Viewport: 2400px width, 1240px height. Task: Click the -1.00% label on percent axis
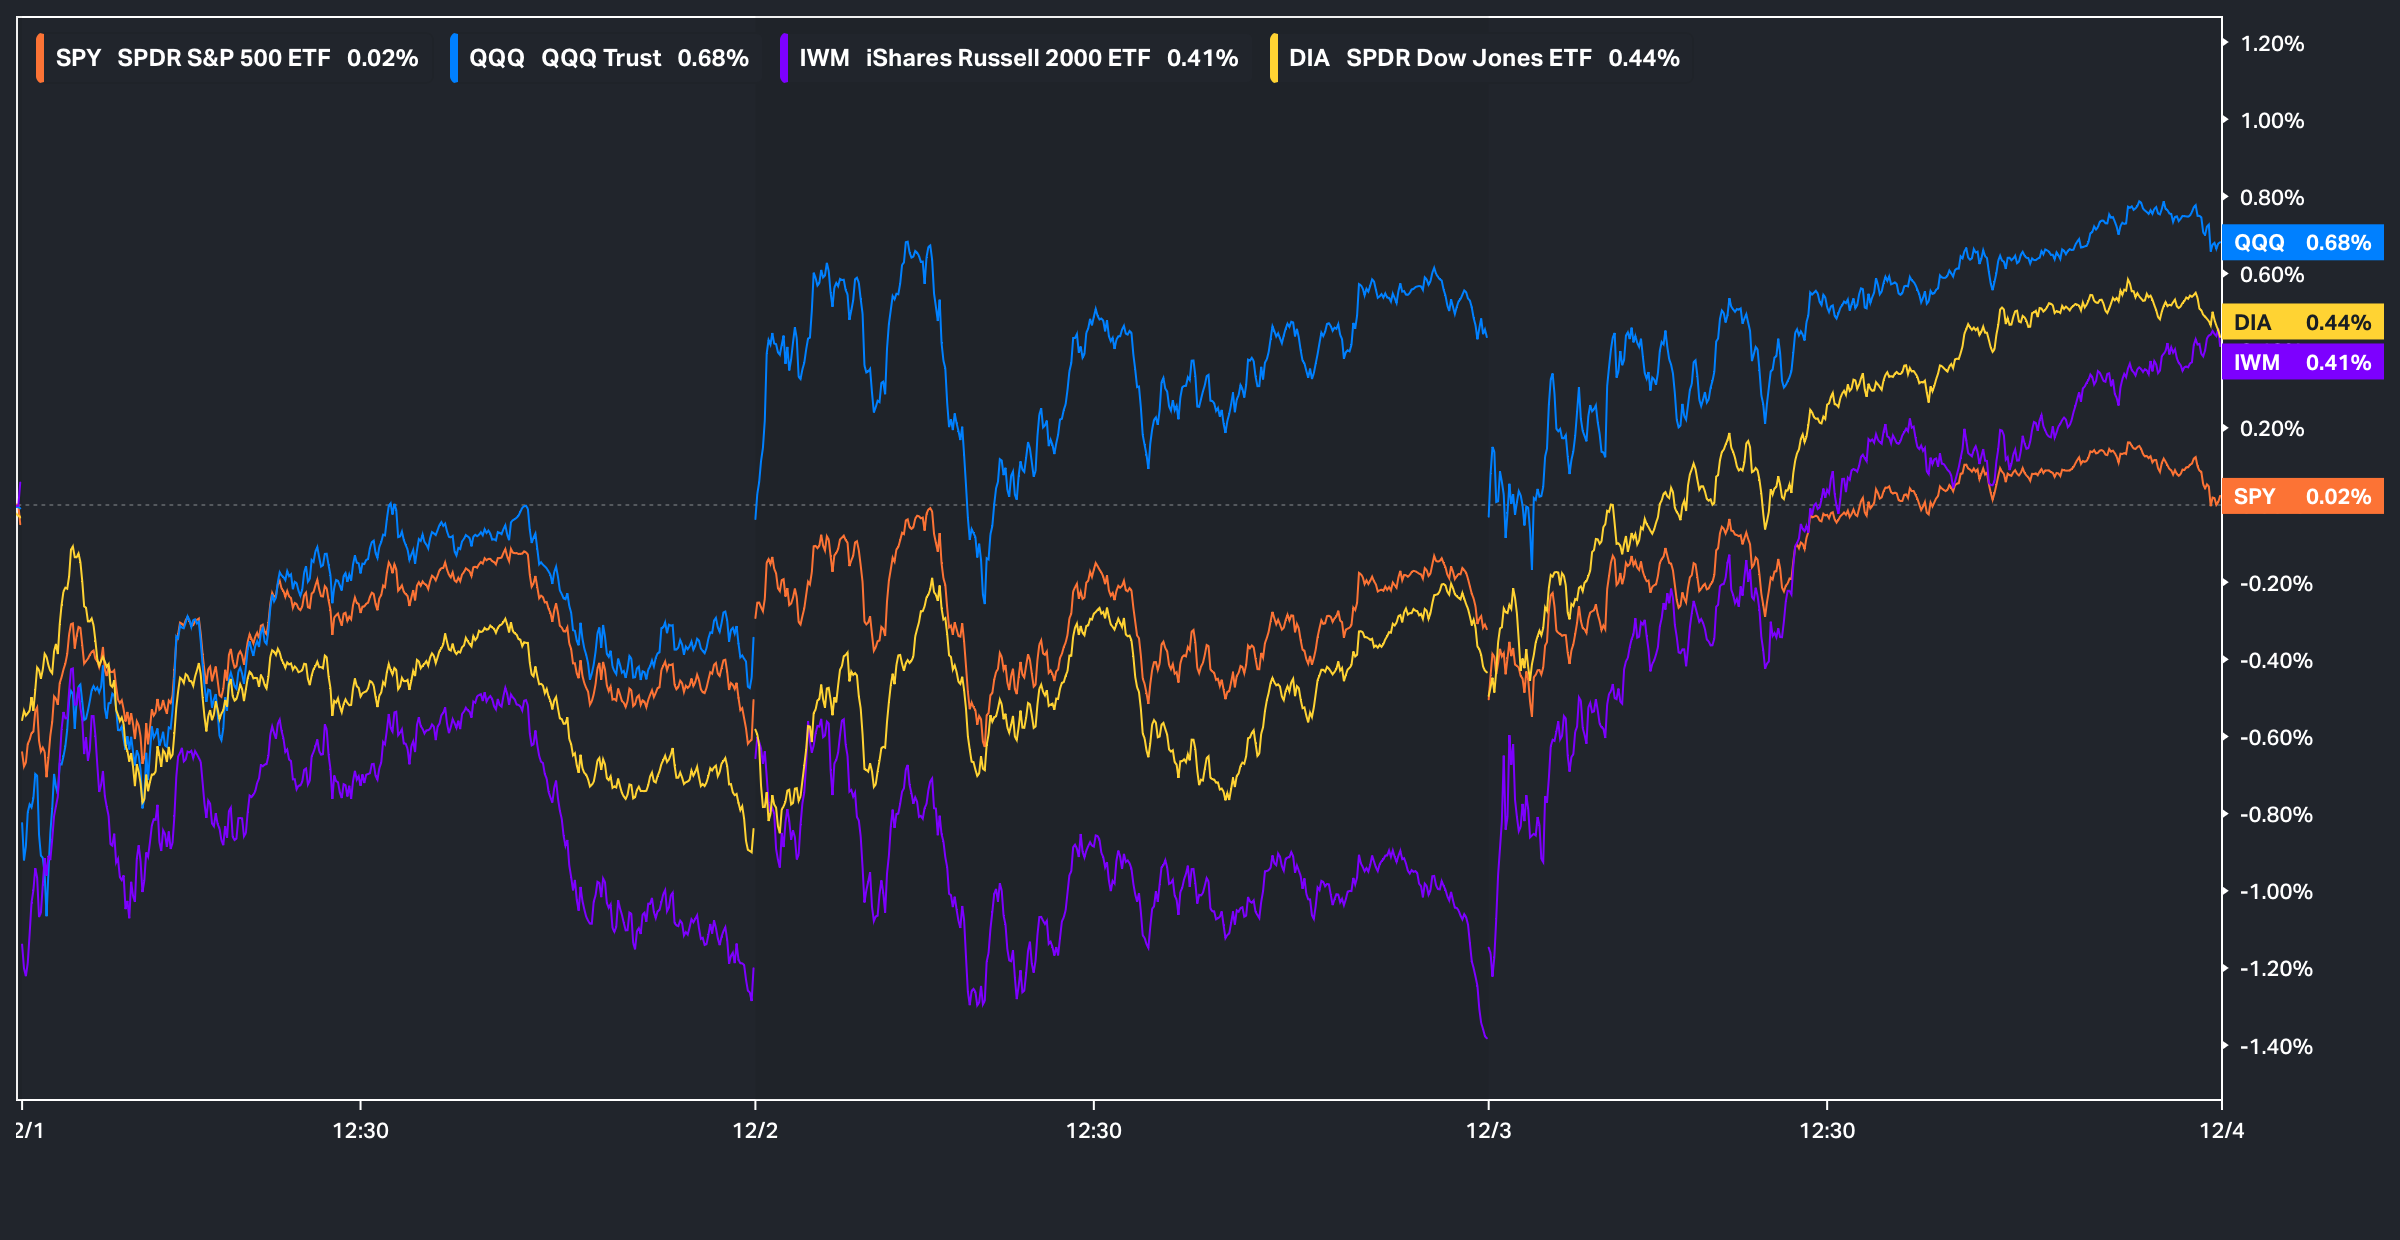coord(2275,892)
